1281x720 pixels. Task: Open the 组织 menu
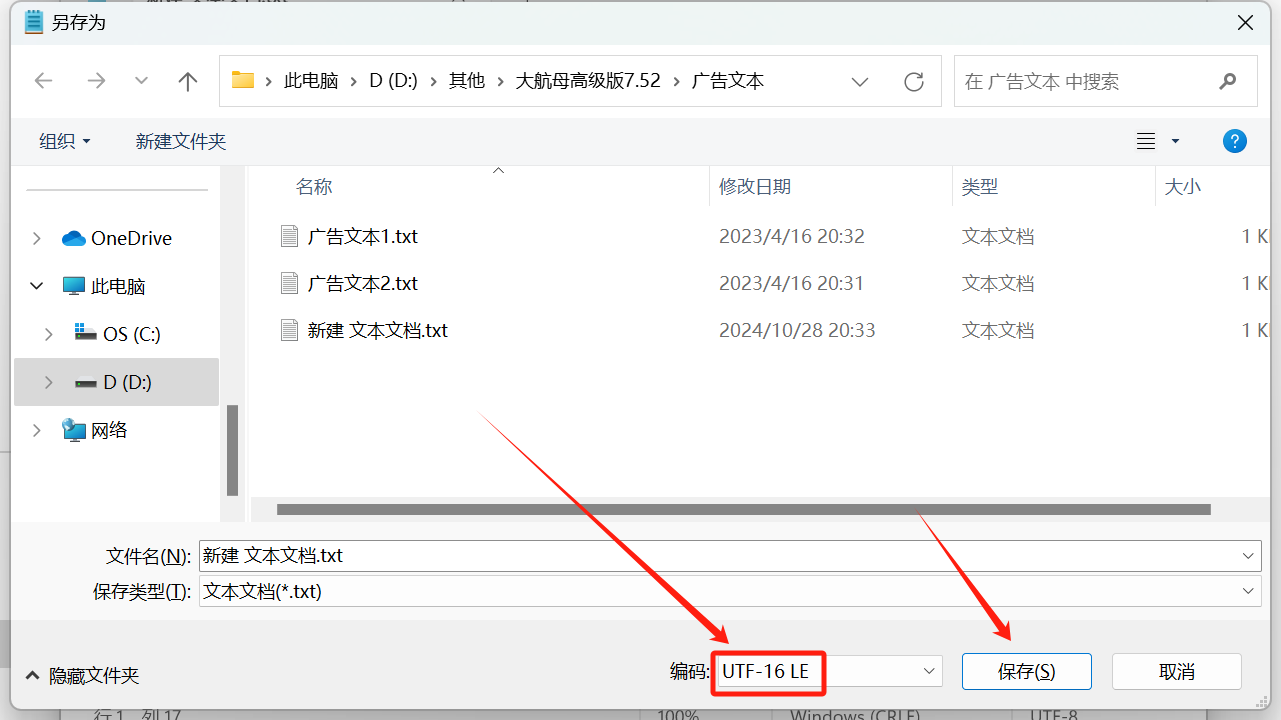(64, 141)
